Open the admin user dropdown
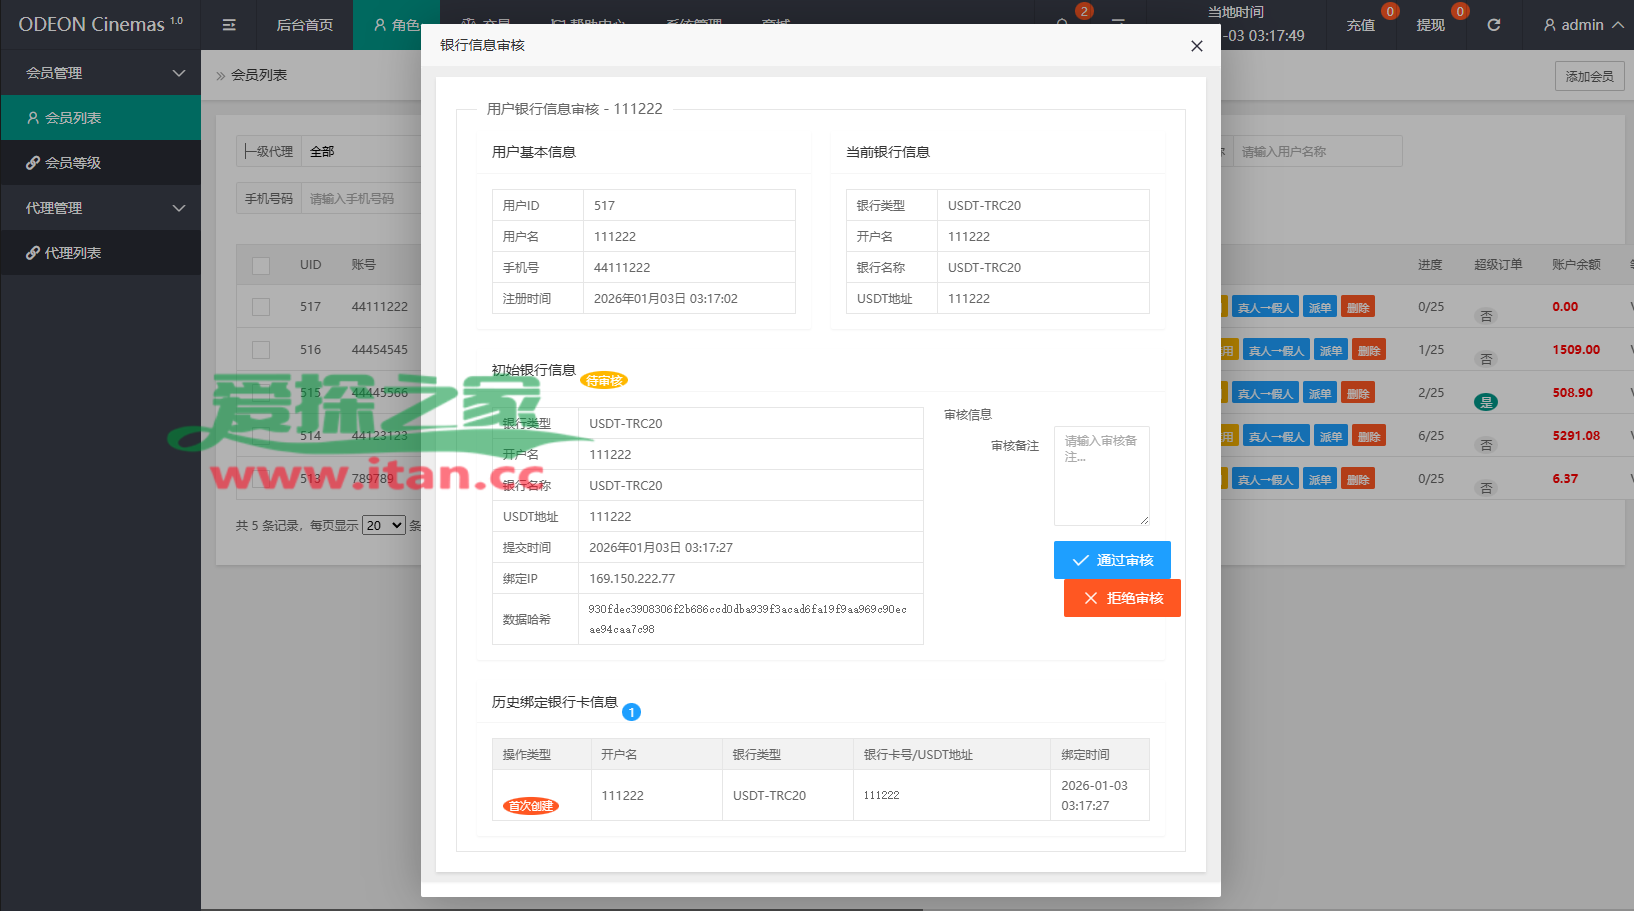 tap(1582, 25)
